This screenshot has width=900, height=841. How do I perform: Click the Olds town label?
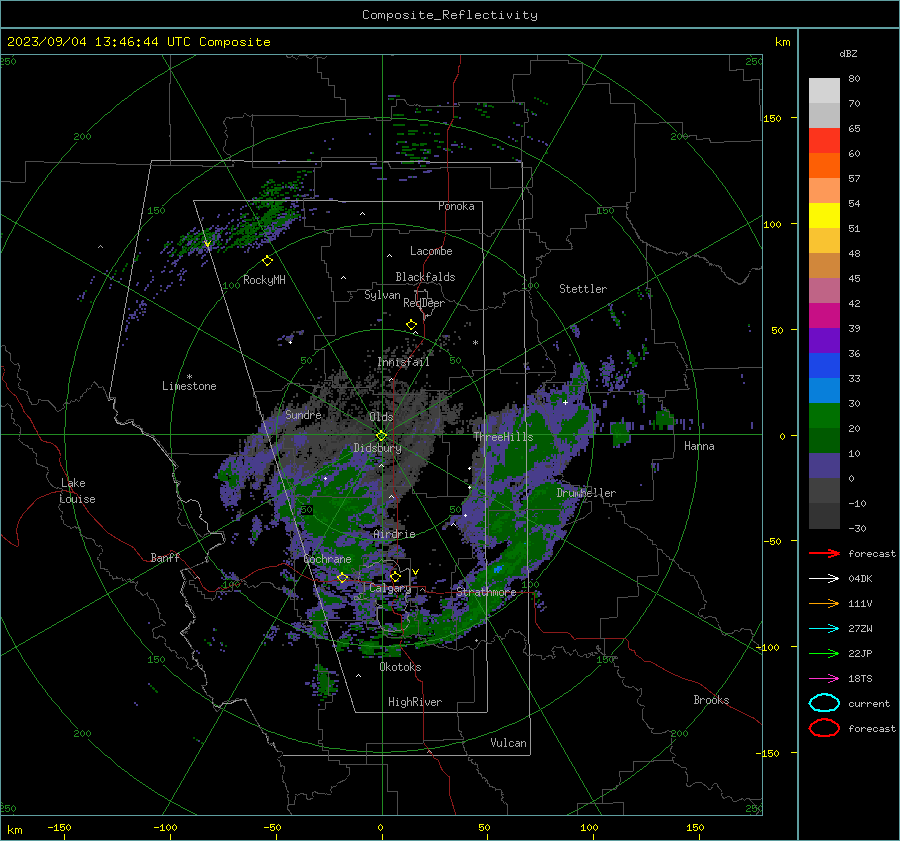click(x=381, y=417)
